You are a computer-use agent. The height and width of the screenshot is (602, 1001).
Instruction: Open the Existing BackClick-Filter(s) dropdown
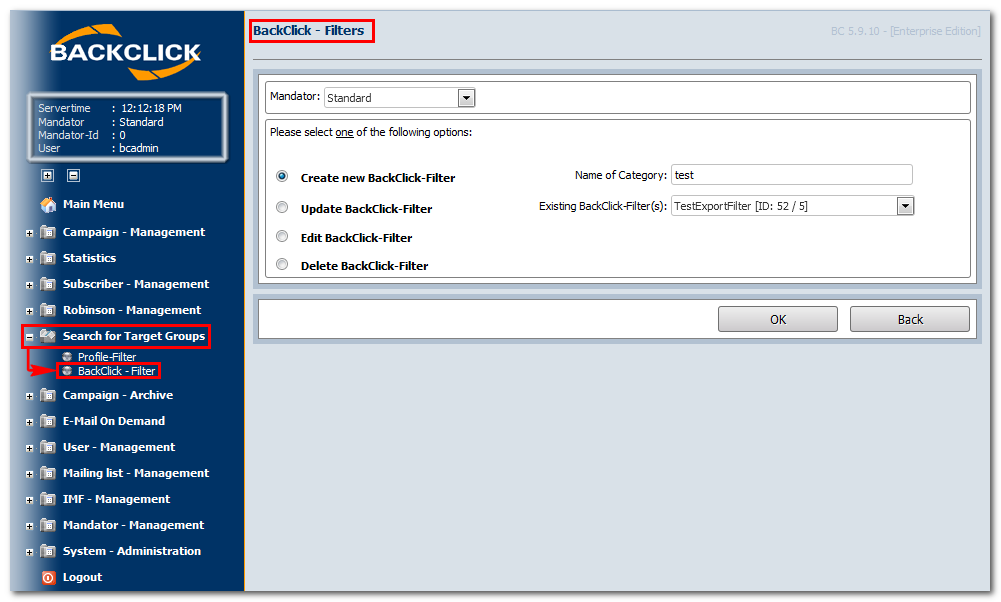(905, 206)
